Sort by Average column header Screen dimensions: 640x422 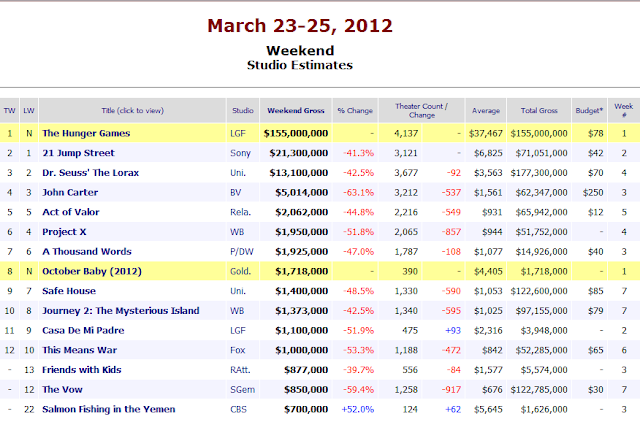pos(486,111)
